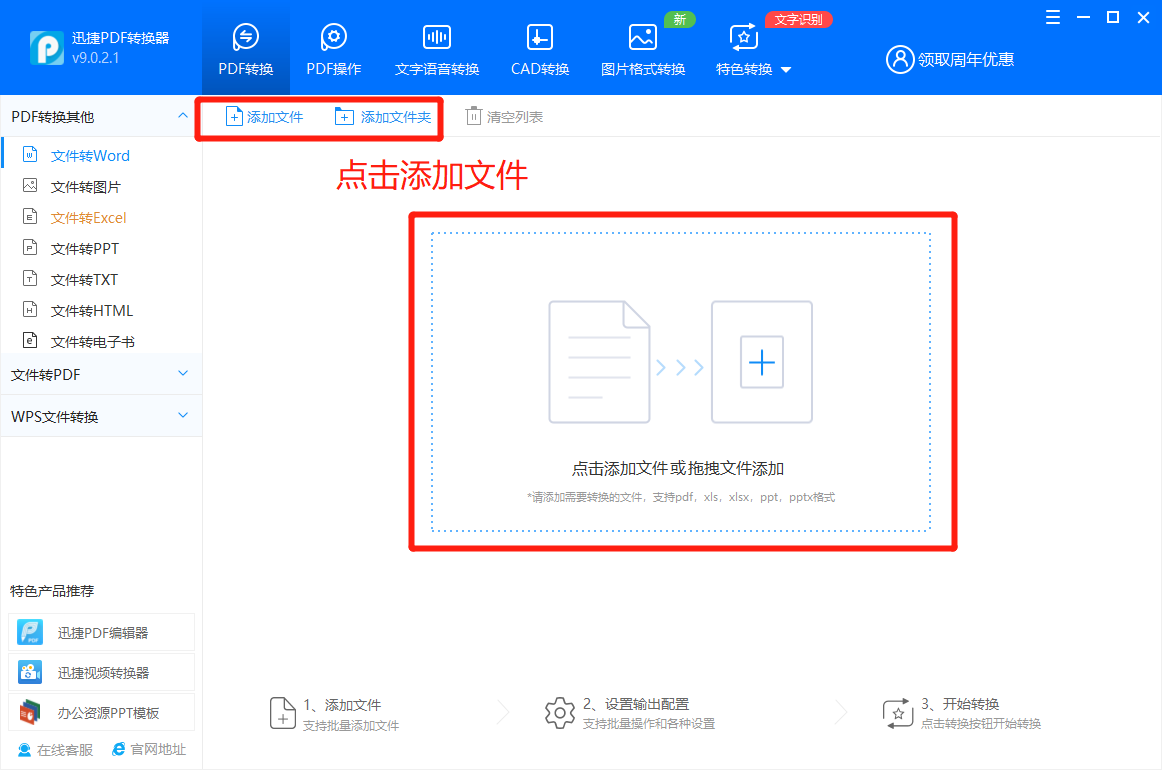Expand the 特色转换 dropdown arrow
The height and width of the screenshot is (770, 1162).
(x=786, y=70)
